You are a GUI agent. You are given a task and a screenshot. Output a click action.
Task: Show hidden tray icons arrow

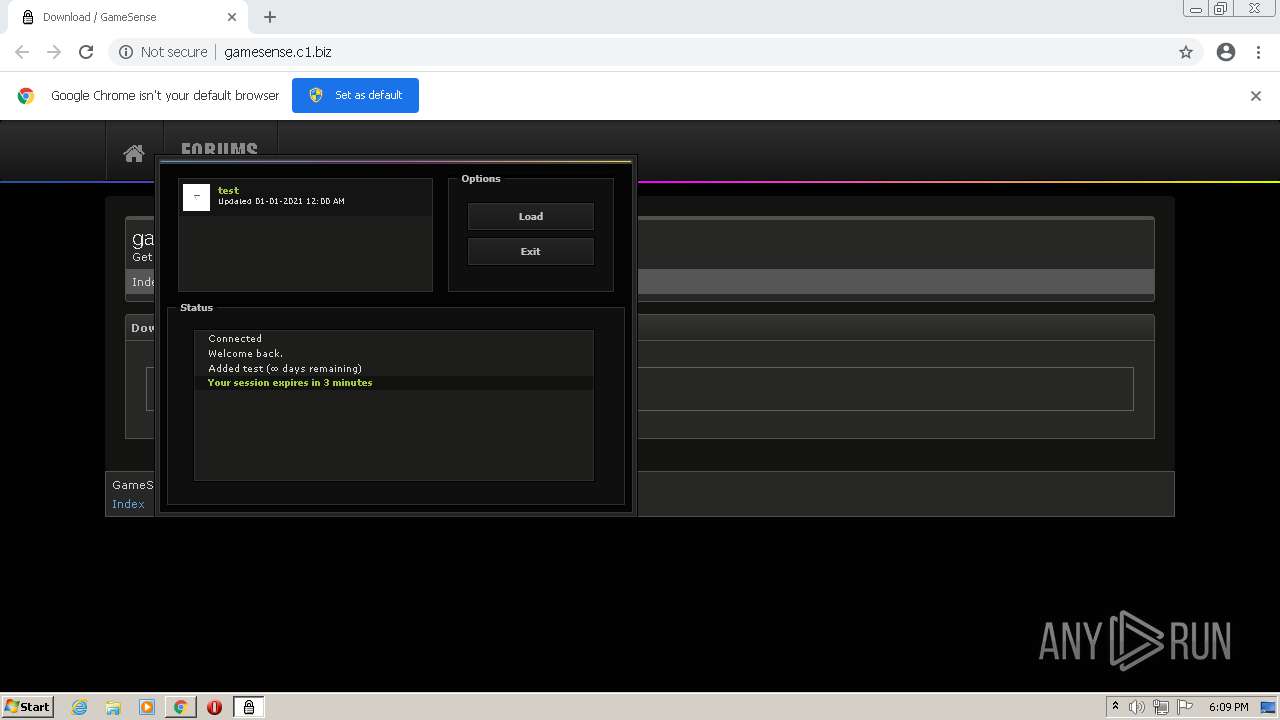(1115, 707)
